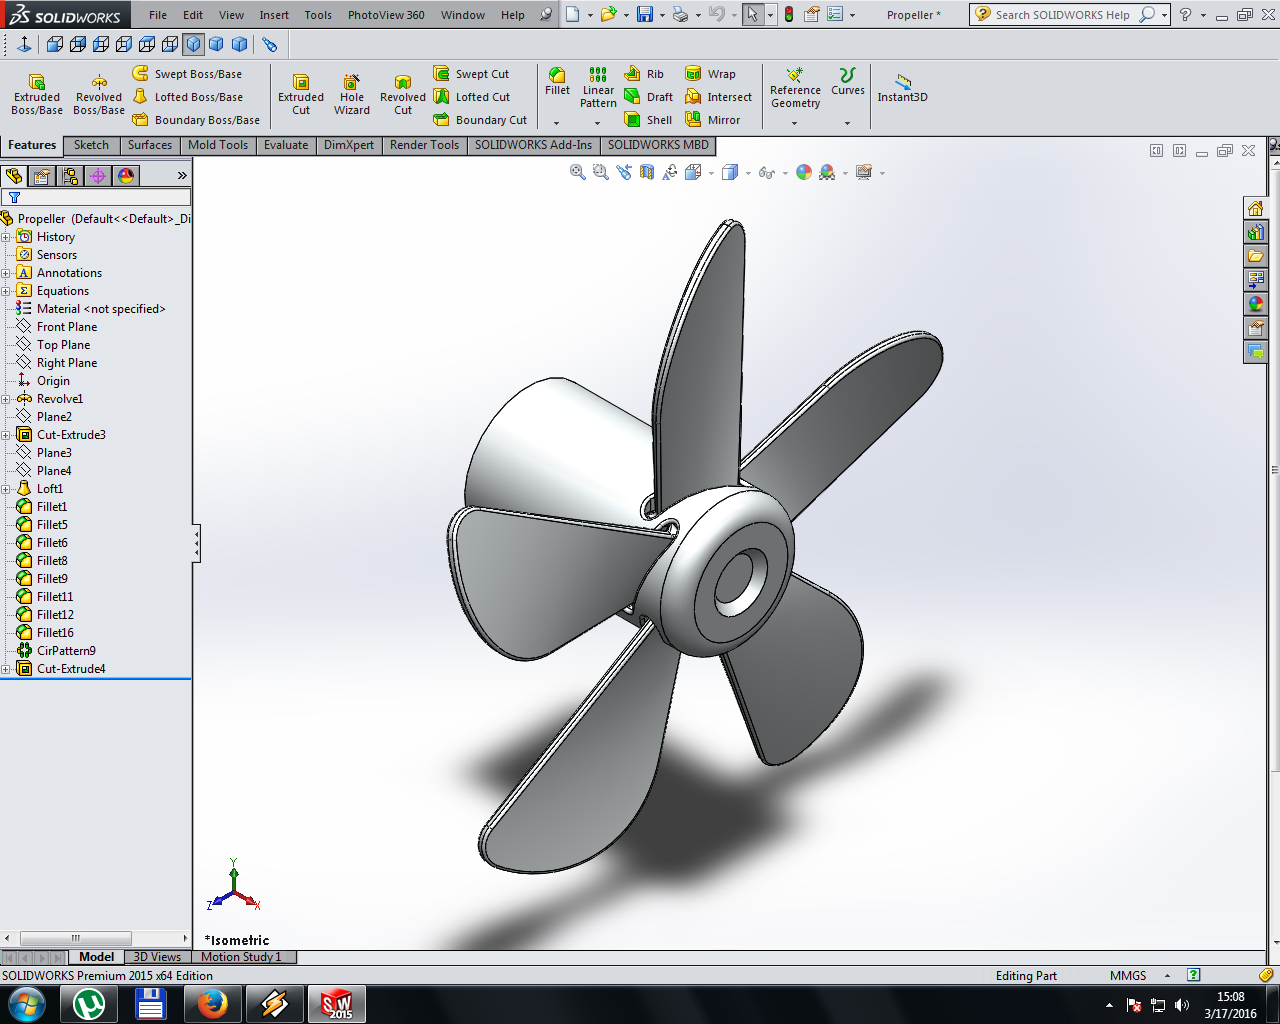
Task: Click Zoom to Fit in view toolbar
Action: coord(577,172)
